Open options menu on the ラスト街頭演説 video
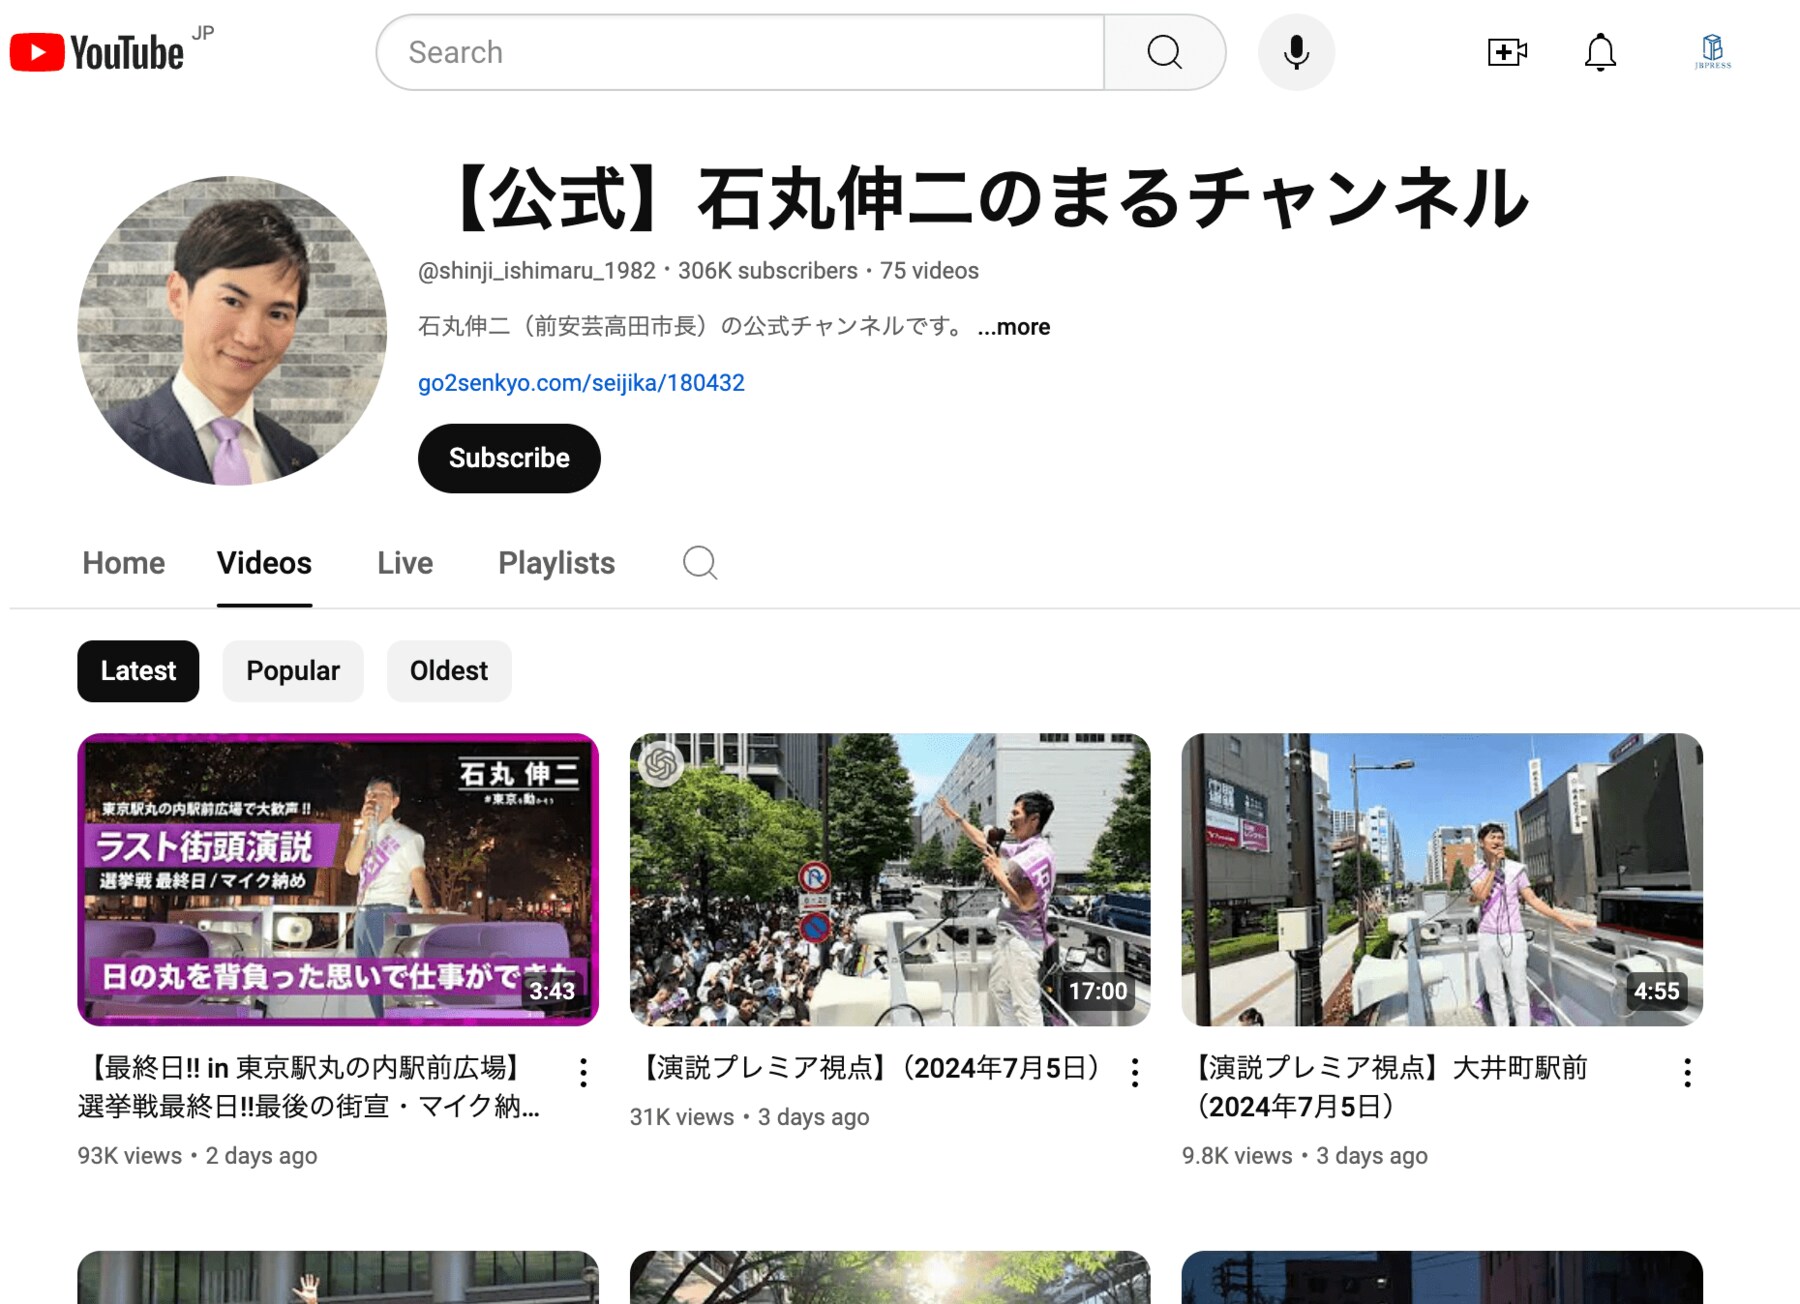 click(583, 1072)
